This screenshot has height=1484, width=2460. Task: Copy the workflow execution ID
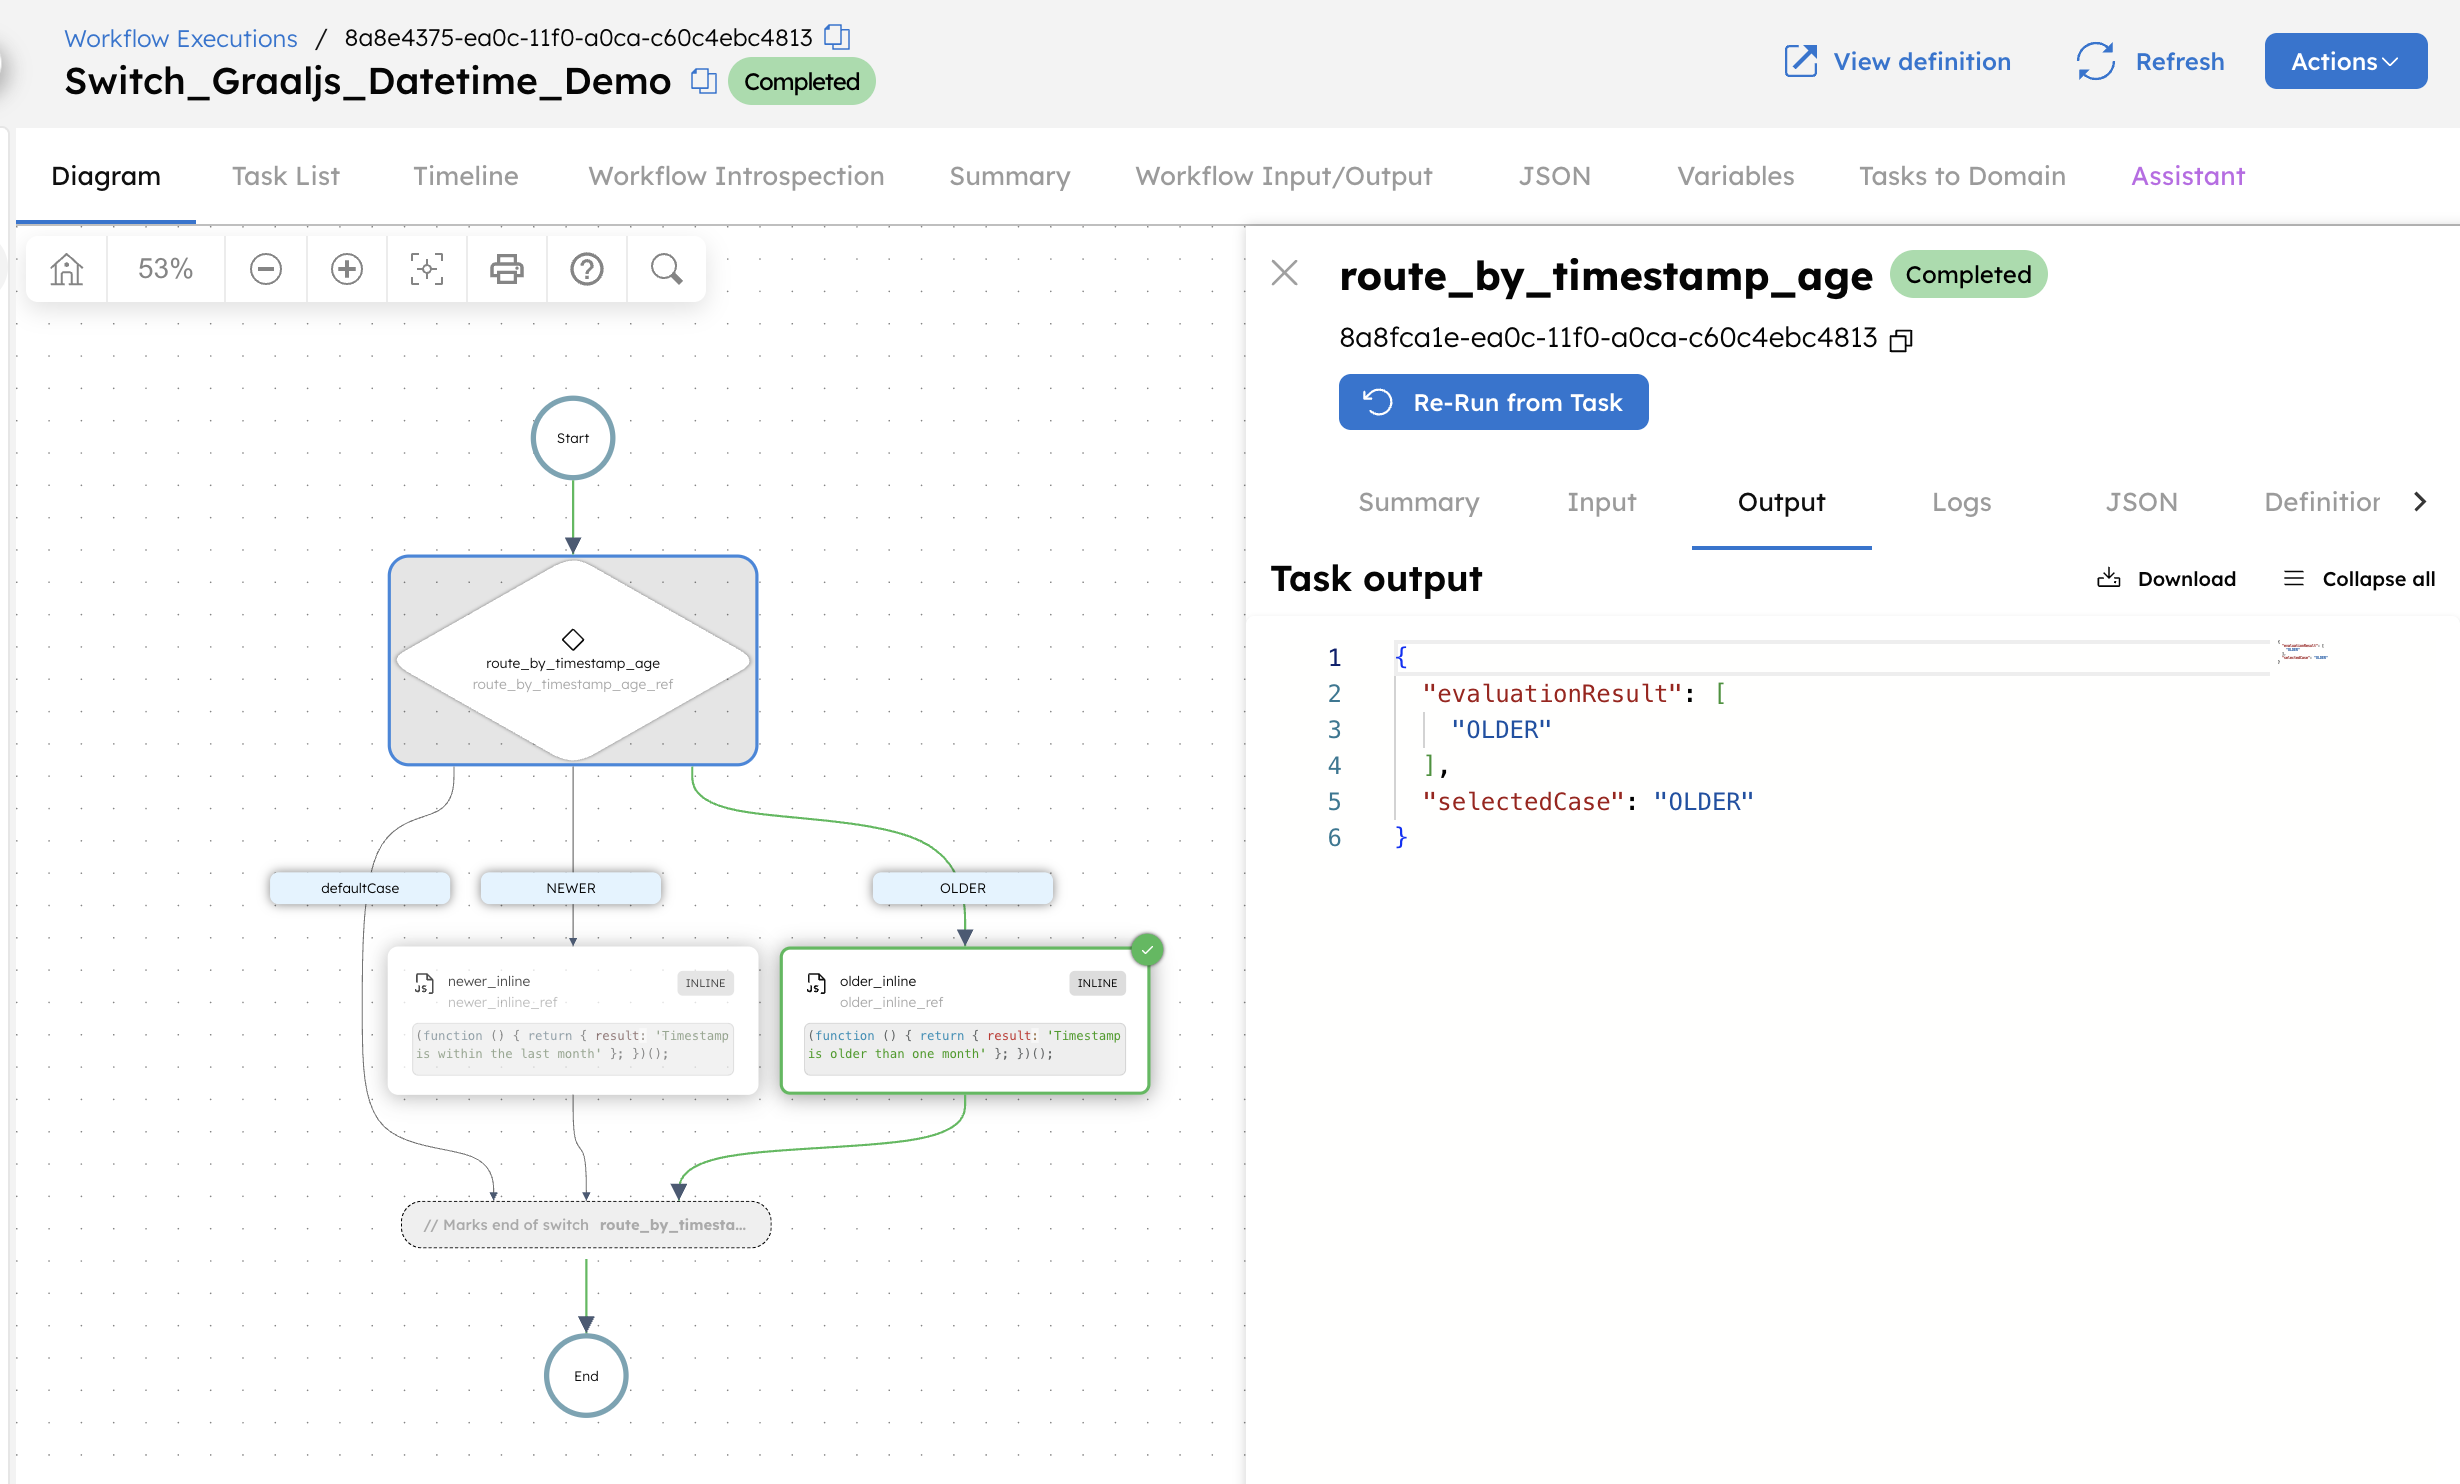pyautogui.click(x=837, y=37)
